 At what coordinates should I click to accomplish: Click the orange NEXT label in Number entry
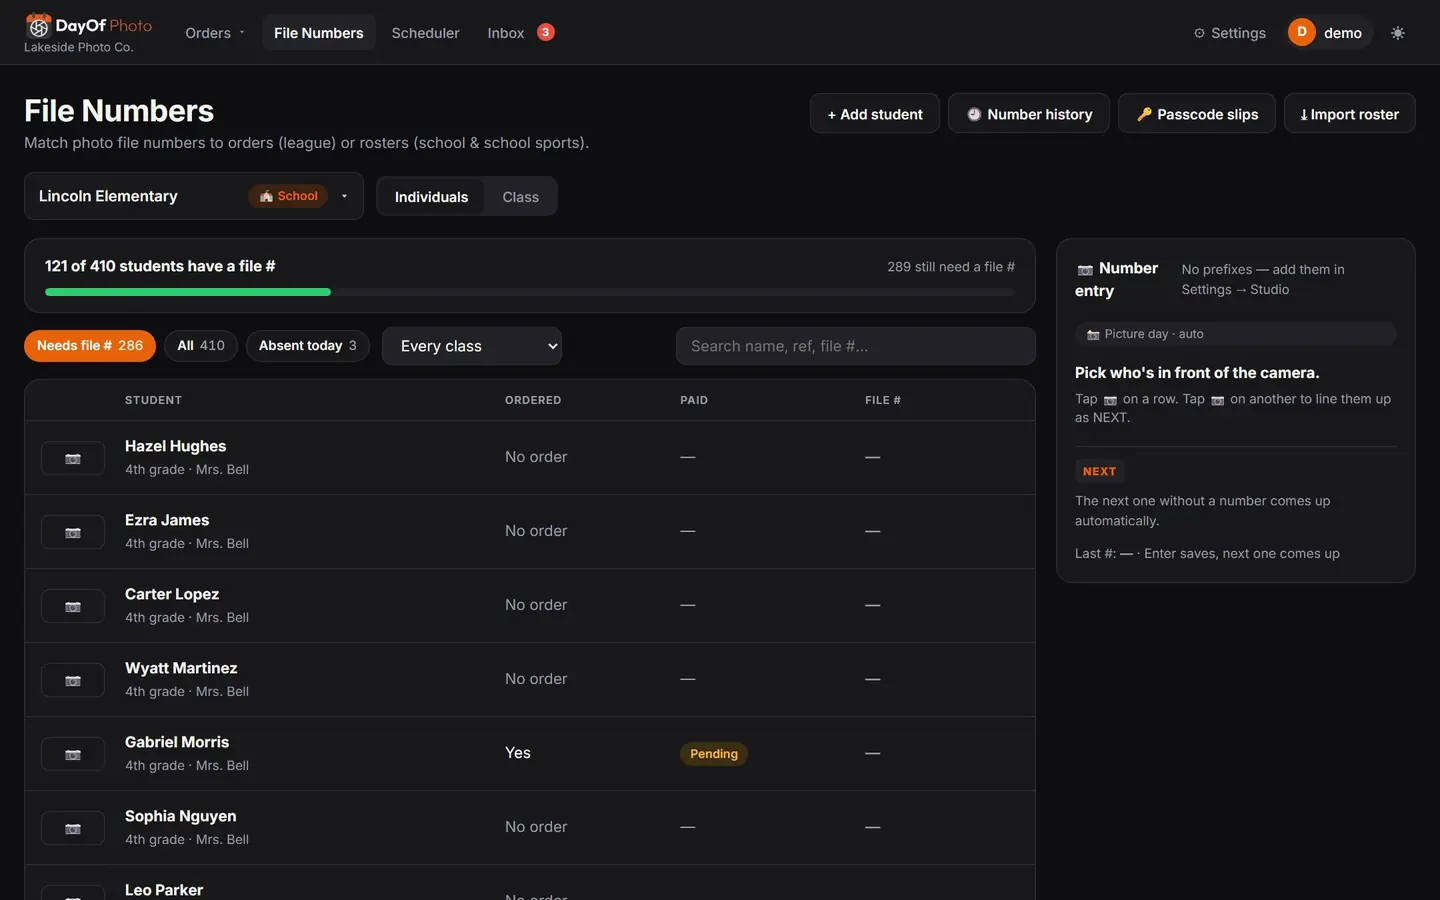coord(1099,471)
